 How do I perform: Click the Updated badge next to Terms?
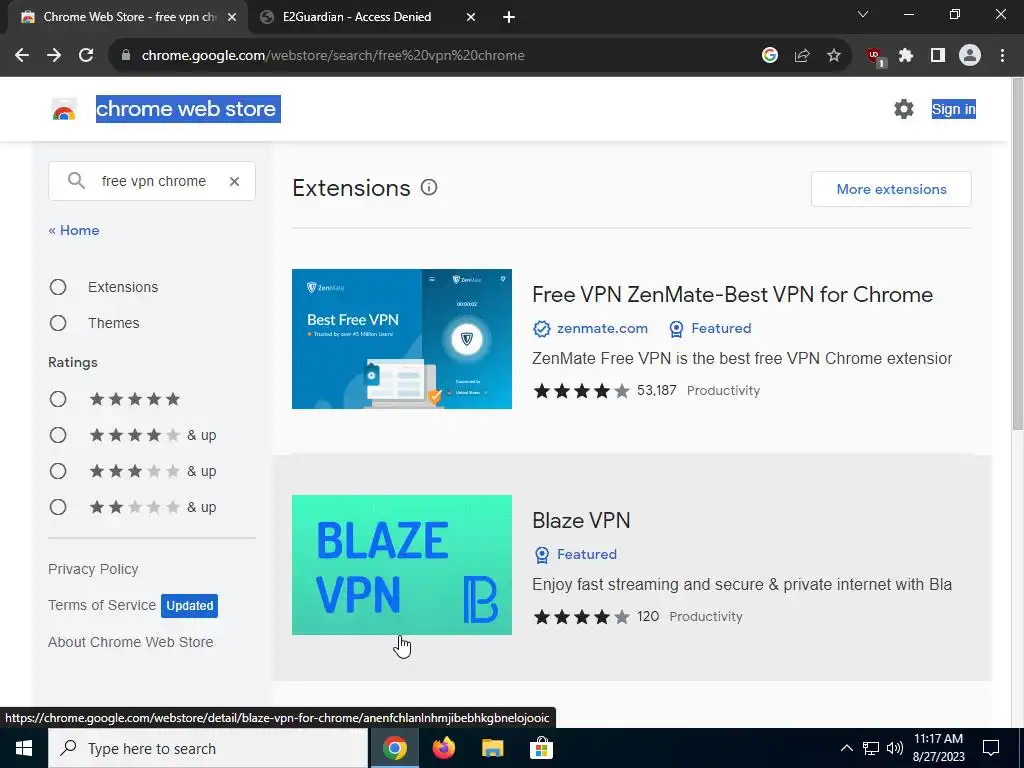[189, 605]
